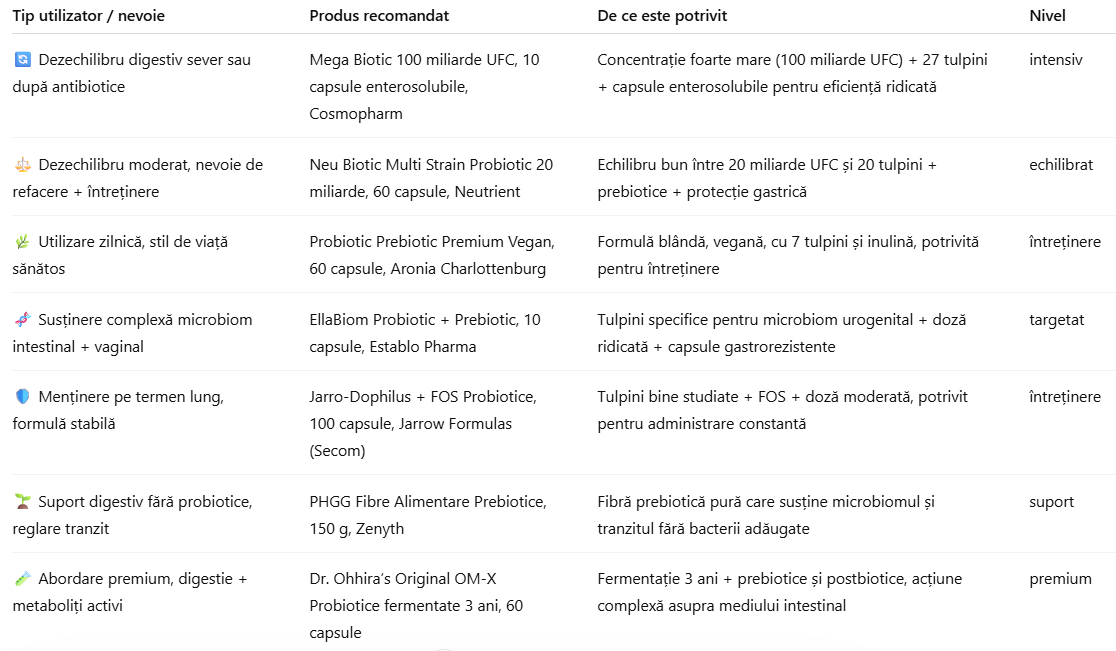Click the DNA strand icon
This screenshot has height=651, width=1116.
point(22,320)
